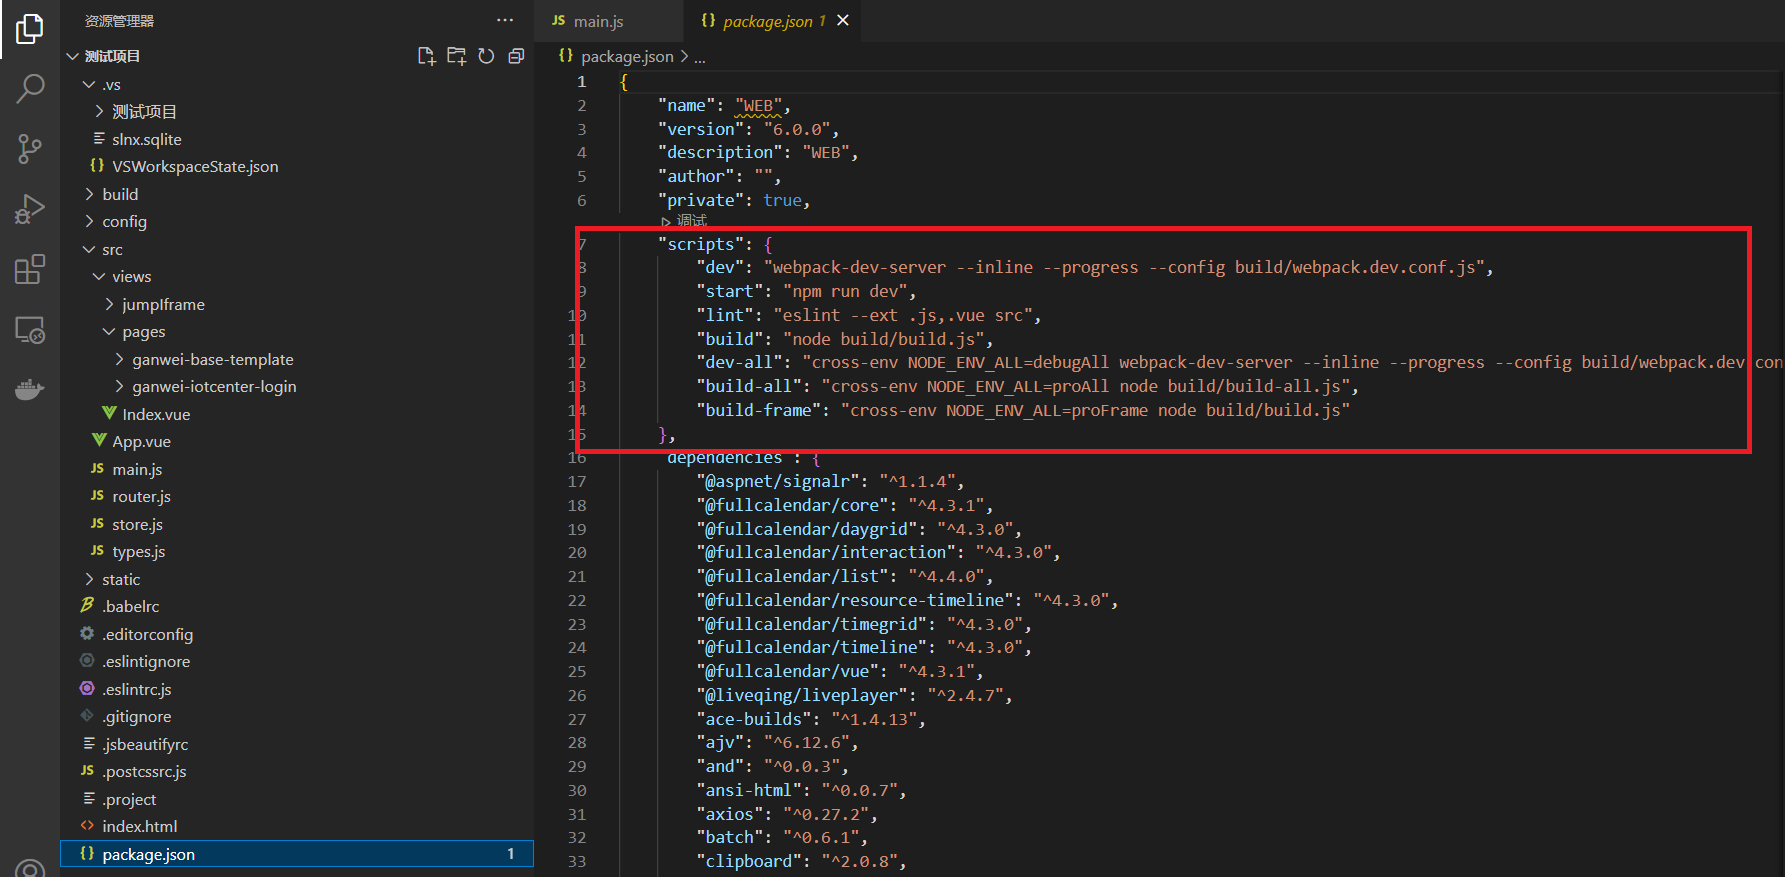Image resolution: width=1785 pixels, height=877 pixels.
Task: Open the Extensions view
Action: click(x=30, y=269)
